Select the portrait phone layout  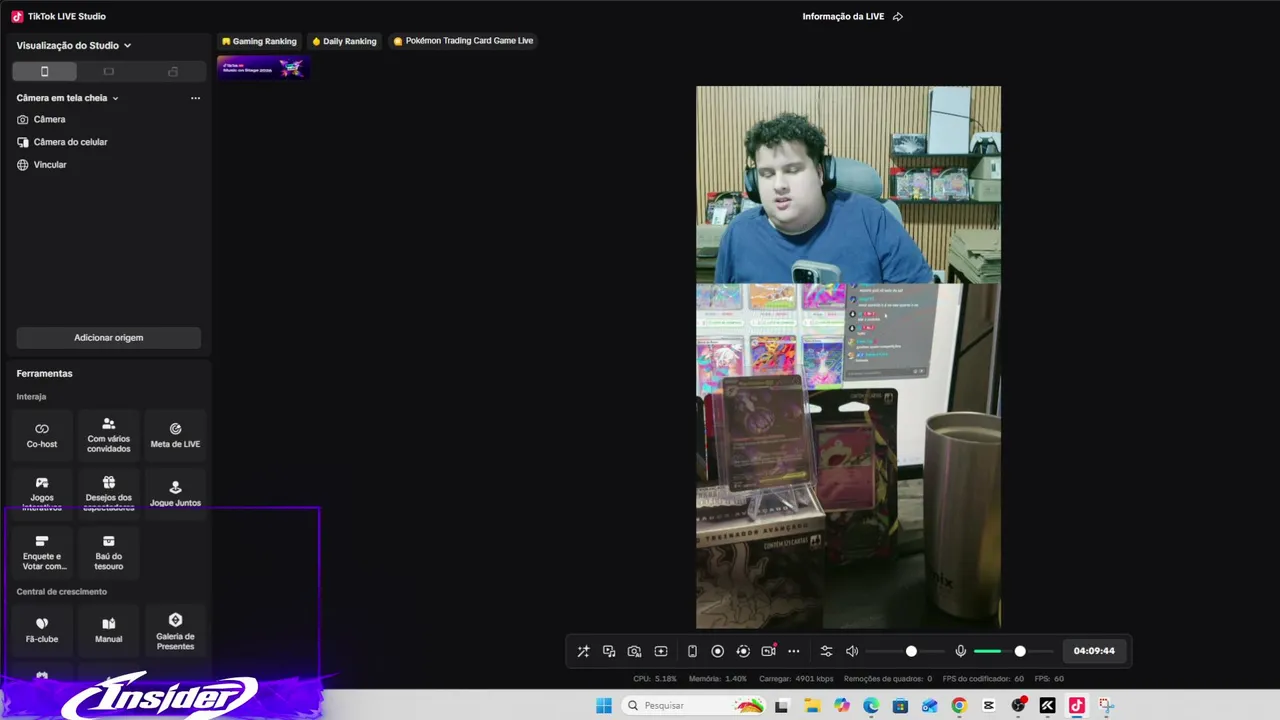[x=44, y=71]
